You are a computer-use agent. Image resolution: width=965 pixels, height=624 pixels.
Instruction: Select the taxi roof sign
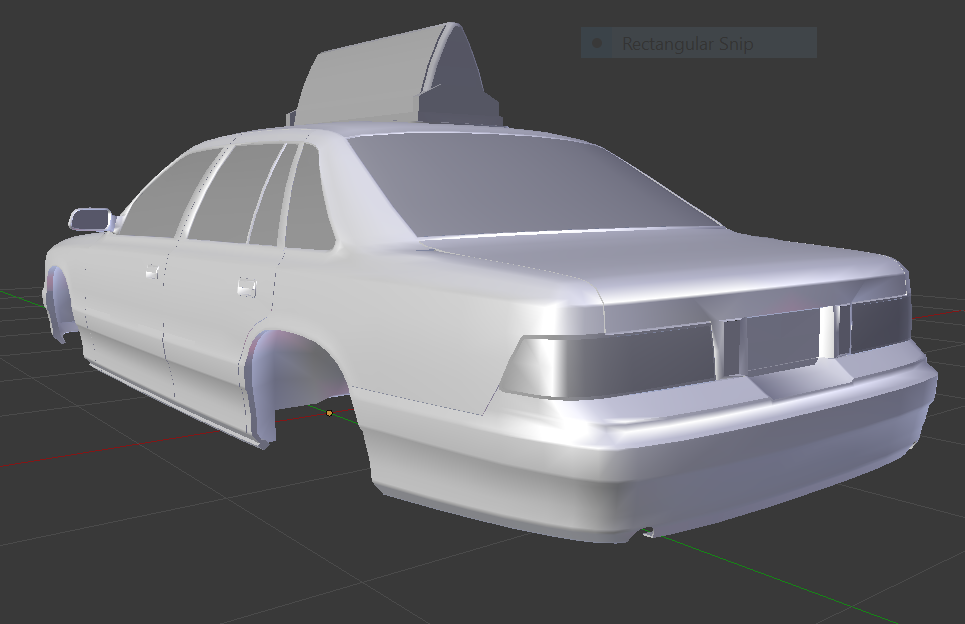(394, 76)
